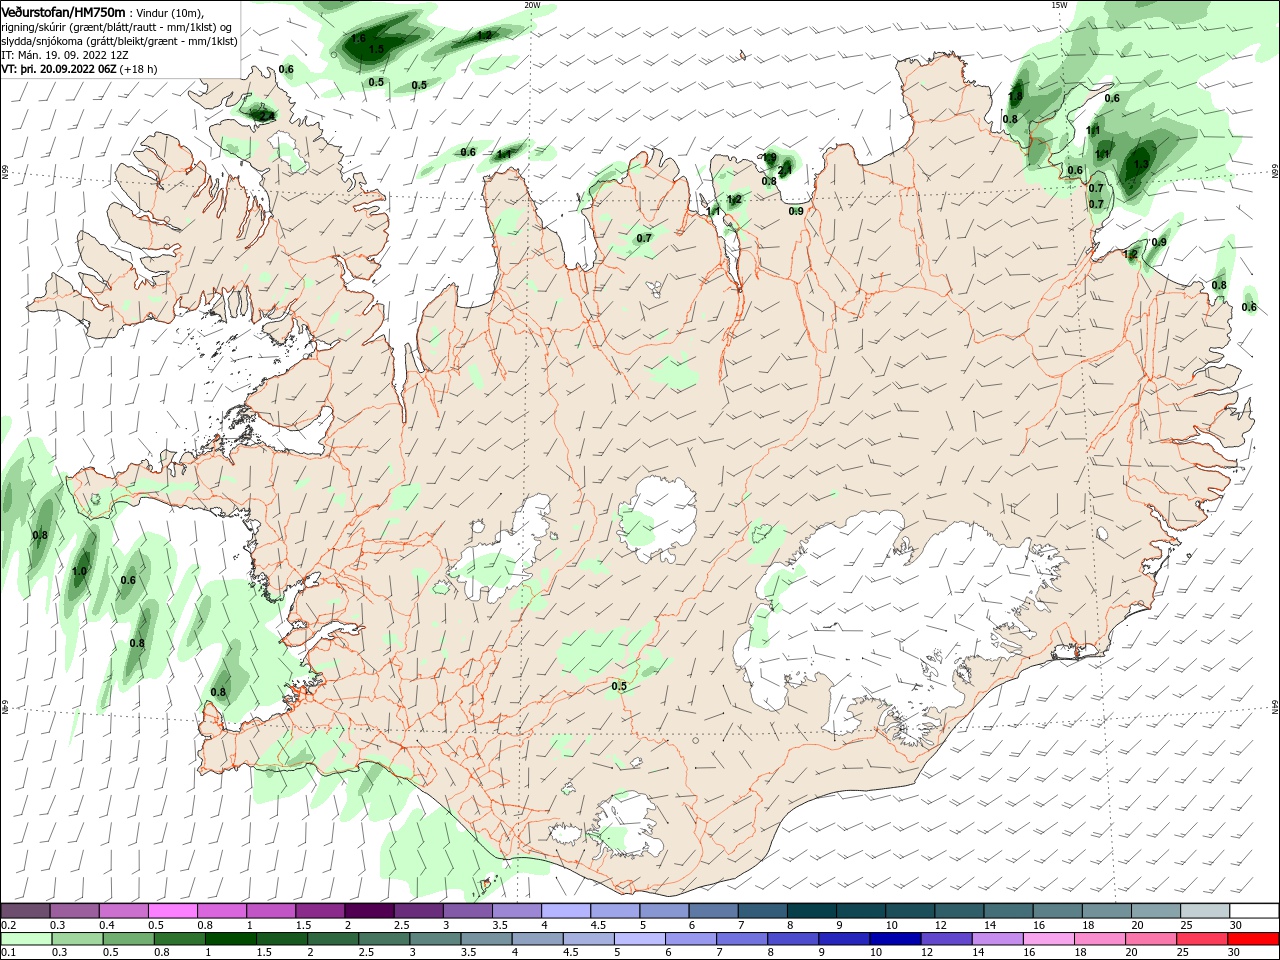1280x960 pixels.
Task: Select the bright red rain legend swatch at 30
Action: point(1254,939)
